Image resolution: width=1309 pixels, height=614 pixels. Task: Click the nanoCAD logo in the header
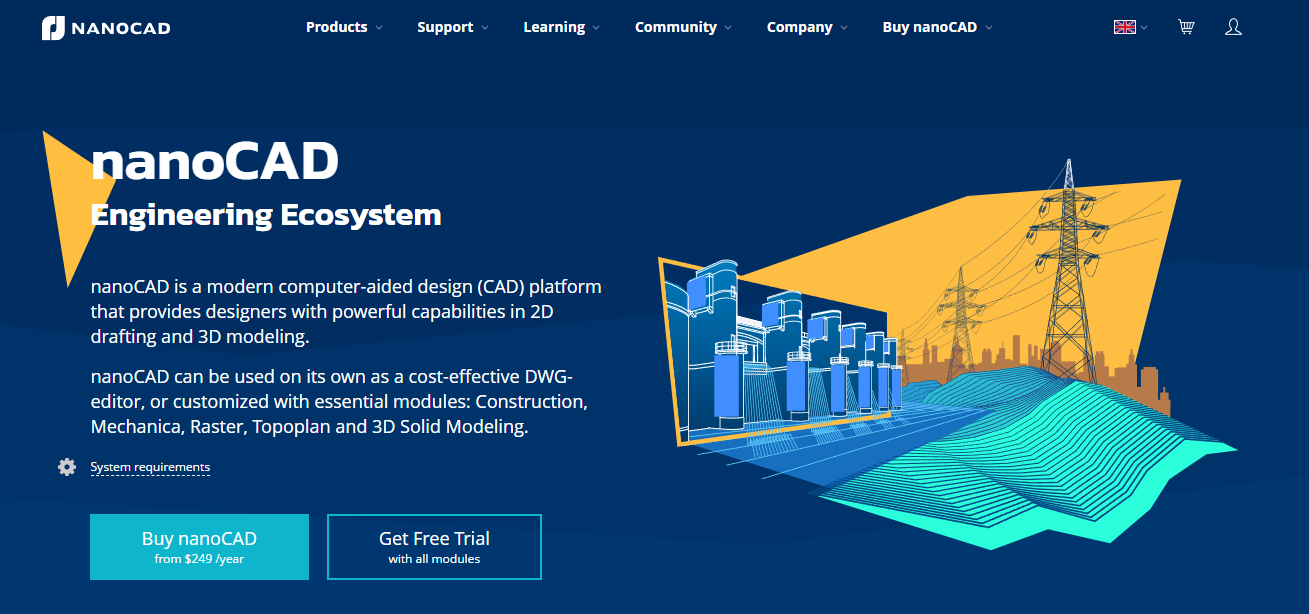pyautogui.click(x=106, y=28)
